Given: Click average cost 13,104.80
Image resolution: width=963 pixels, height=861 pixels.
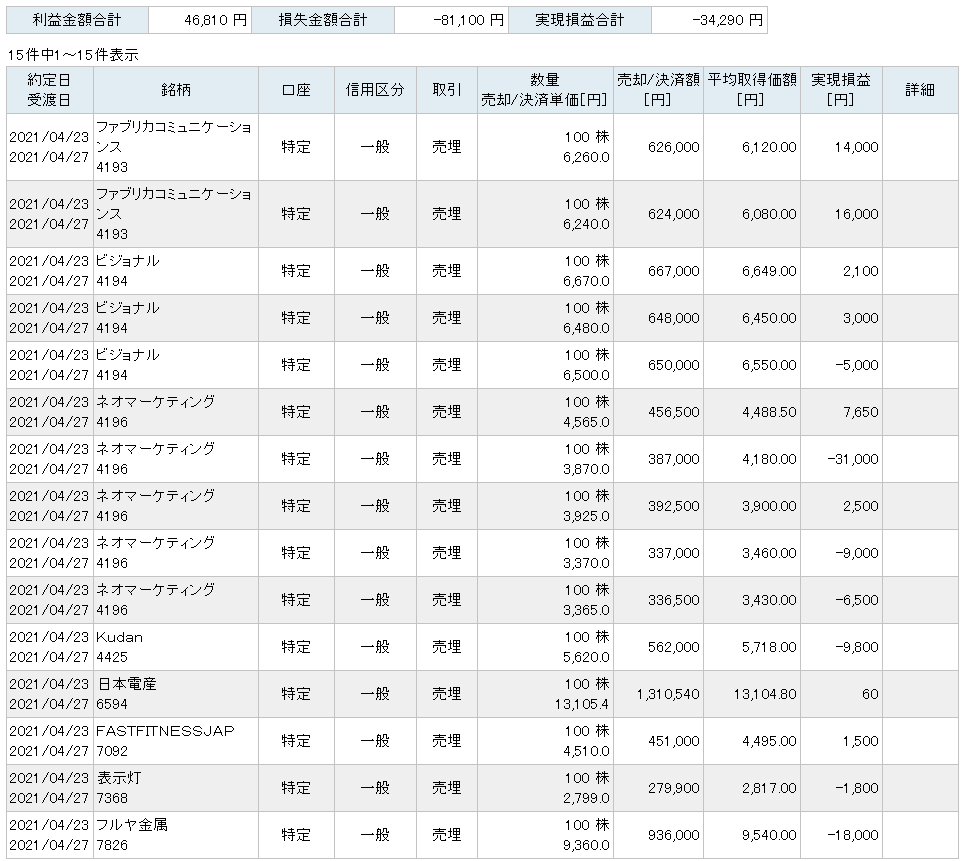Looking at the screenshot, I should [765, 694].
